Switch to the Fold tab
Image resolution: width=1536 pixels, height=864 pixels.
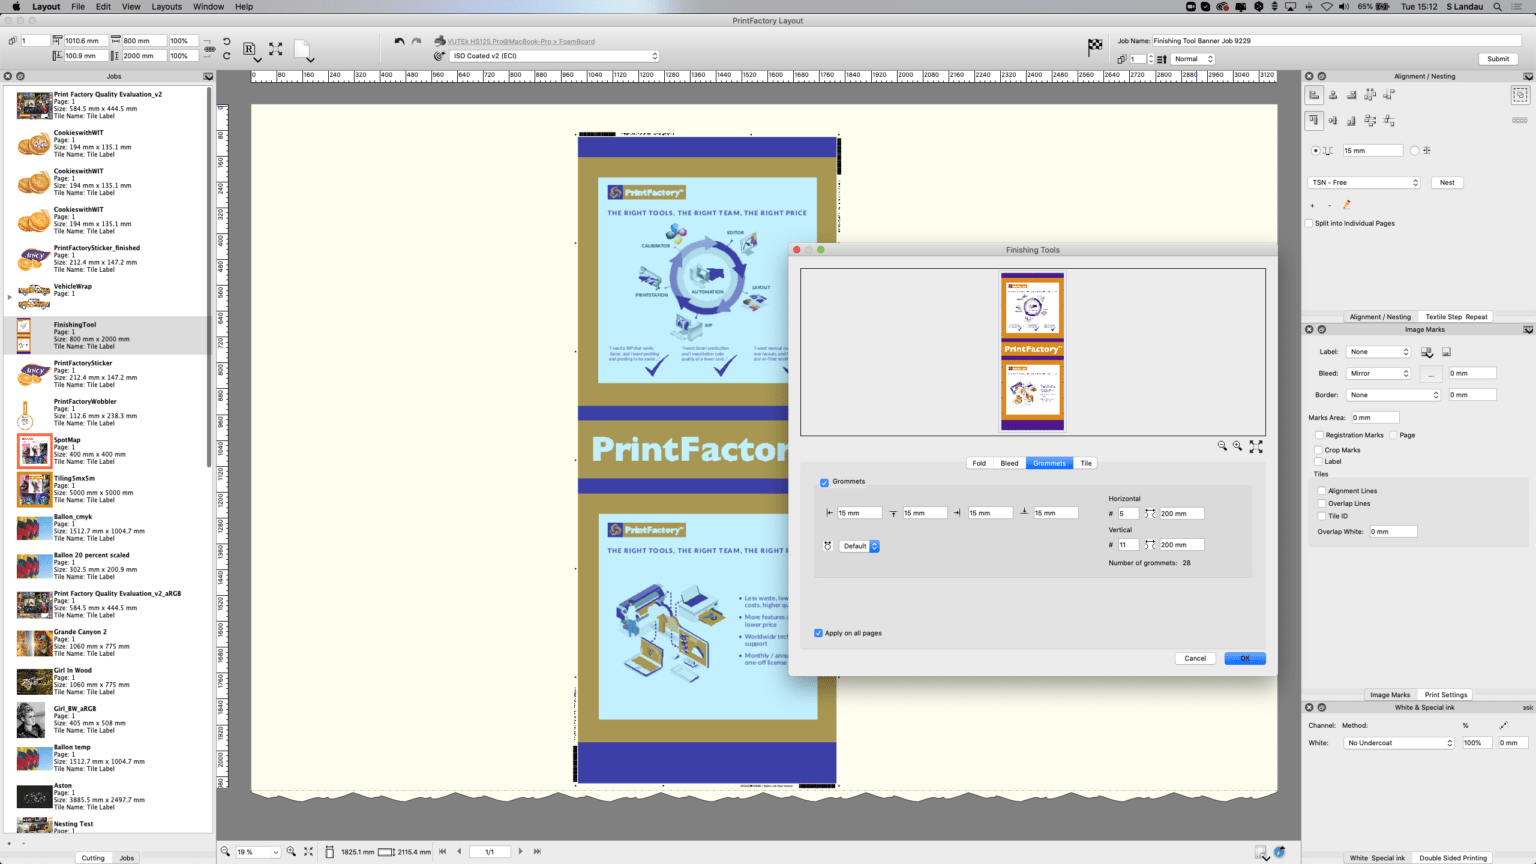[979, 463]
